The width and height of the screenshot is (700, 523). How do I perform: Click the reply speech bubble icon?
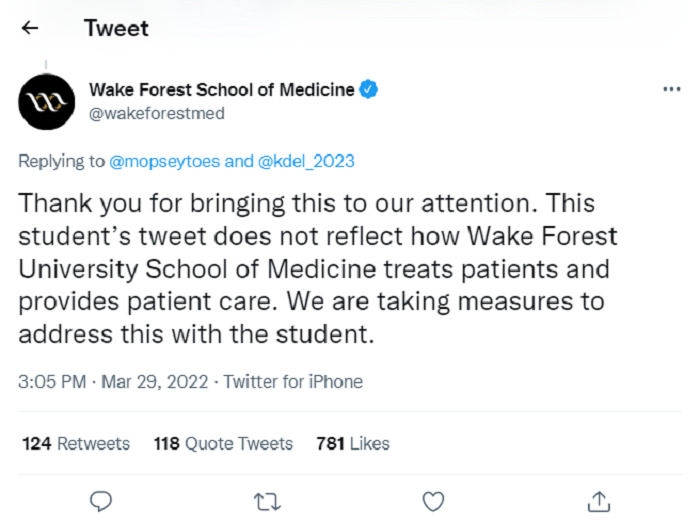coord(101,501)
